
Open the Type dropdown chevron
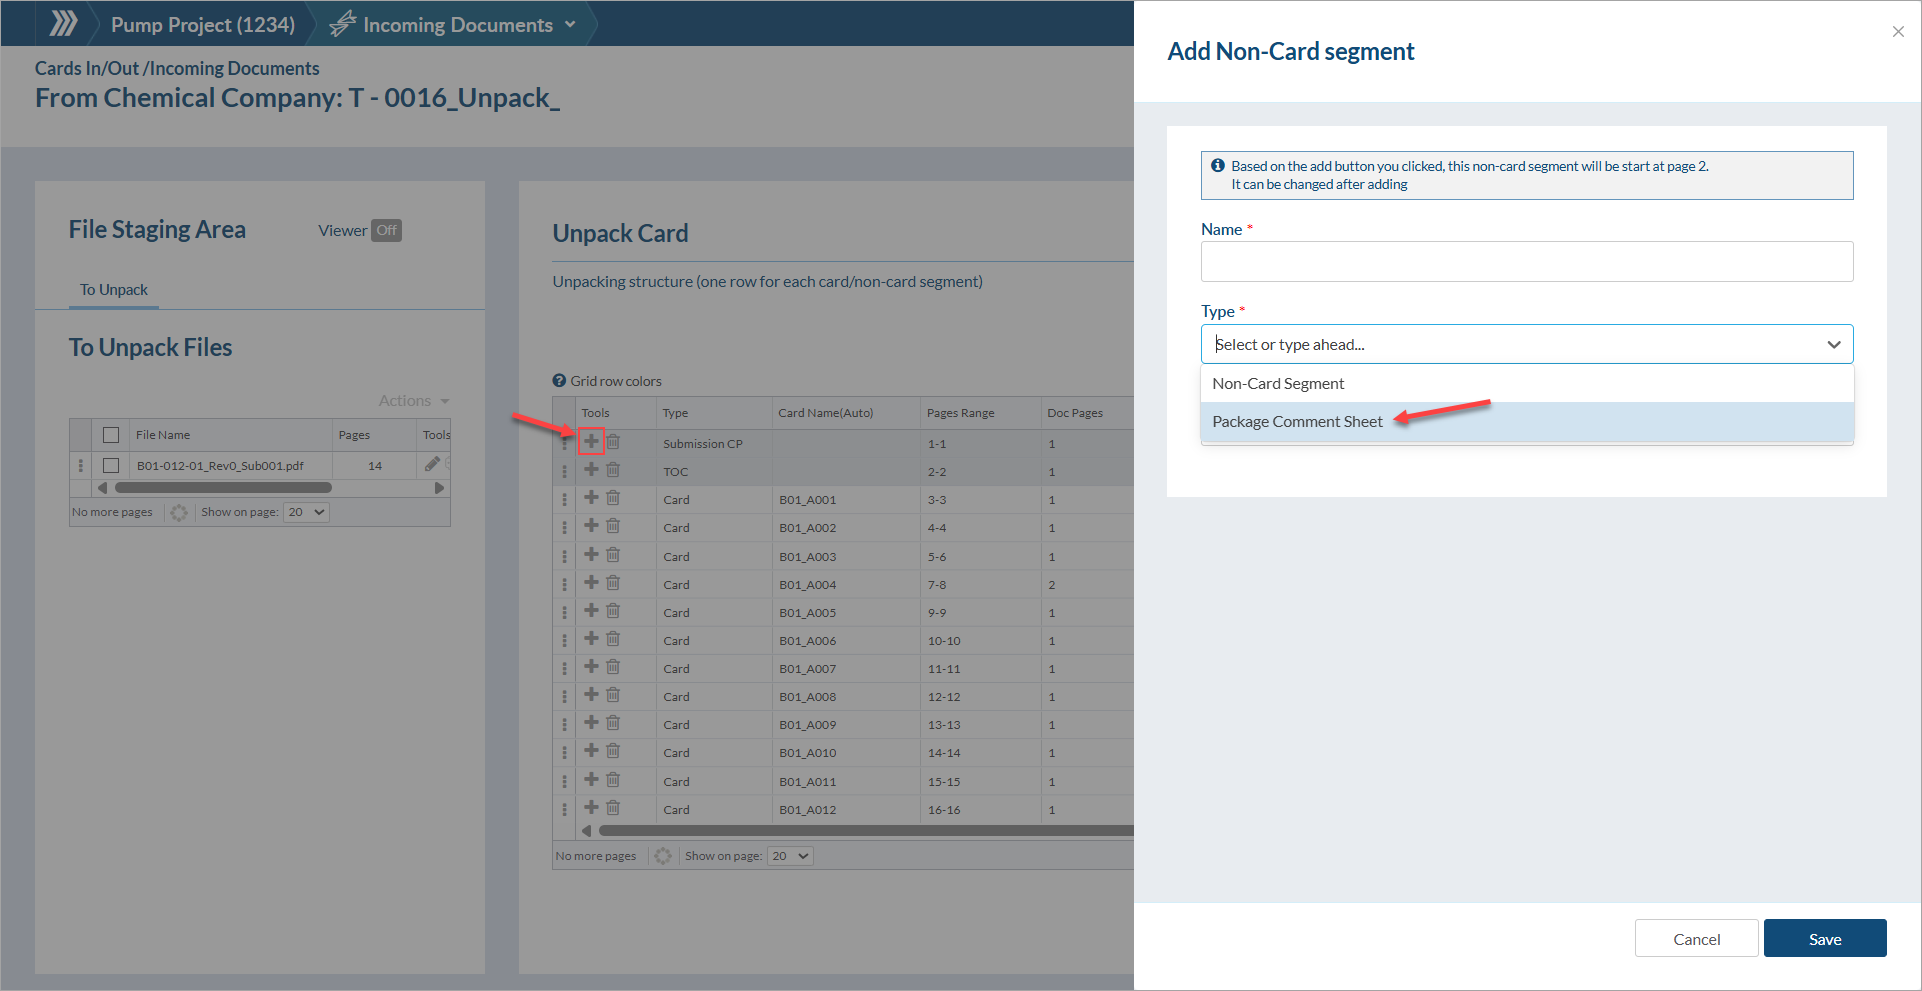tap(1834, 344)
